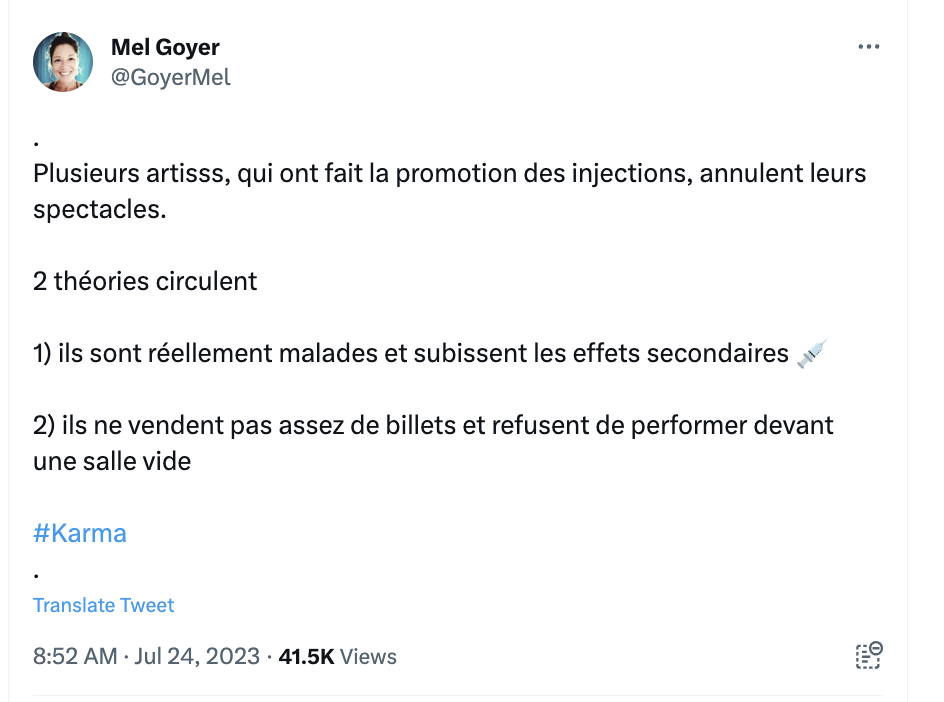Open the three-dot more options menu

tap(869, 47)
